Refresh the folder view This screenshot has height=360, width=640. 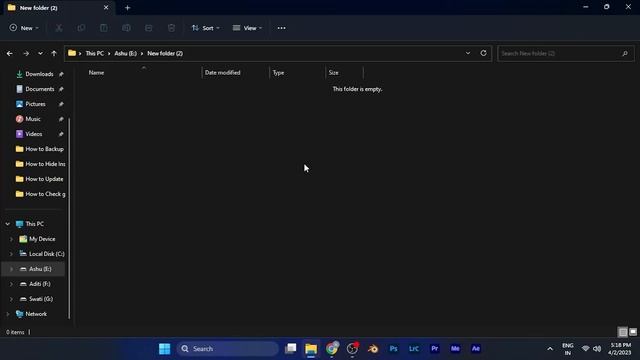pyautogui.click(x=483, y=53)
